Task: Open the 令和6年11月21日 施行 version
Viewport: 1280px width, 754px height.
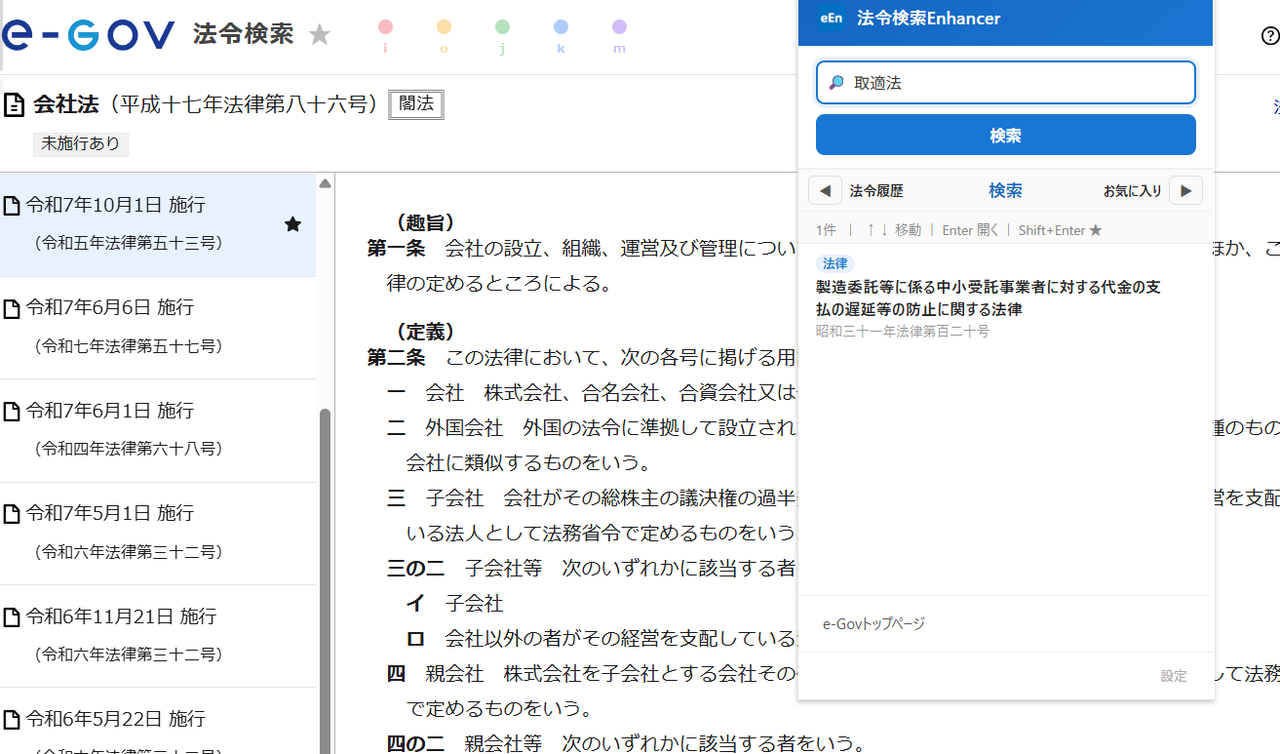Action: [158, 636]
